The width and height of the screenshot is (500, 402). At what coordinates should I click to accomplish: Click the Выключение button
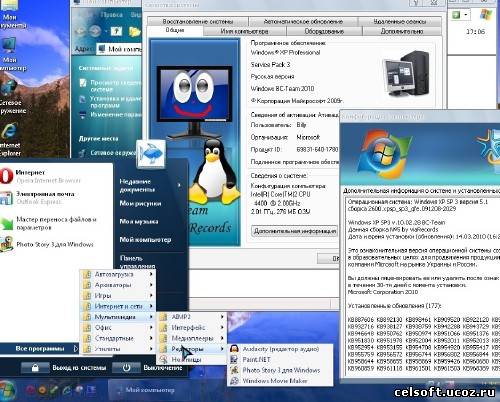coord(163,368)
